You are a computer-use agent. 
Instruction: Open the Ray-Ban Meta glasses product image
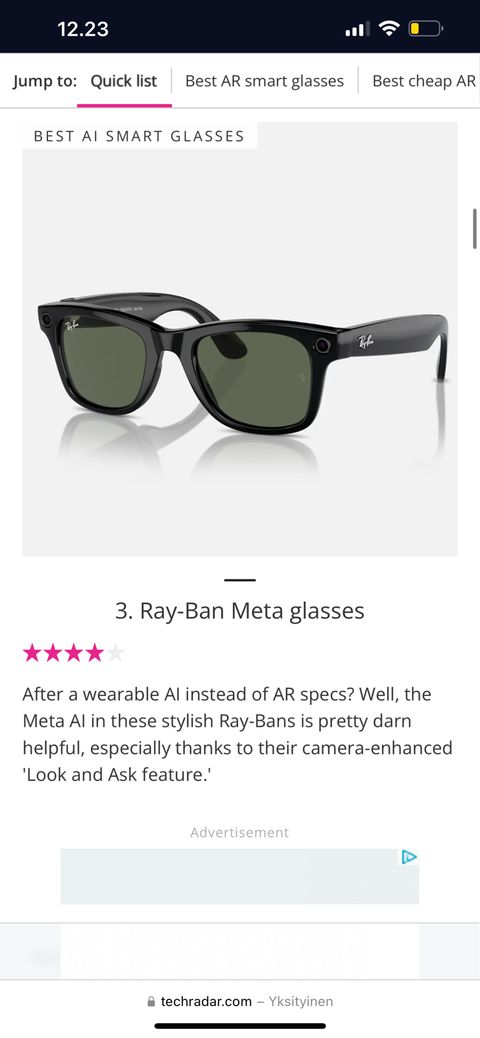pos(240,339)
